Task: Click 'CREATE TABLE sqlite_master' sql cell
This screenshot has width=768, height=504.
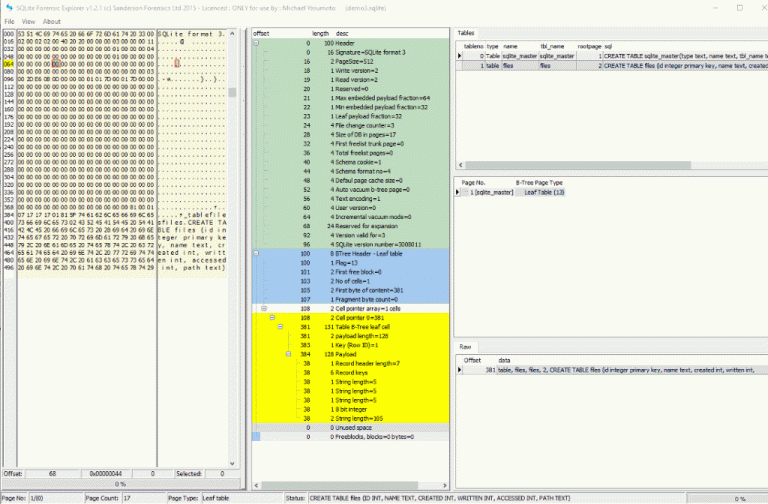Action: (685, 56)
